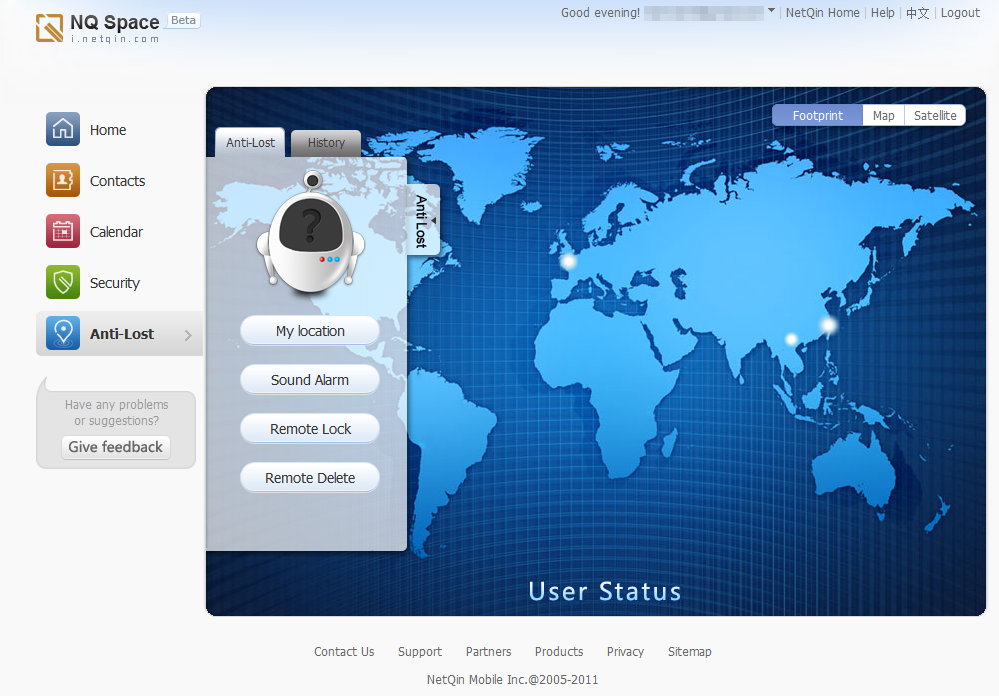The width and height of the screenshot is (999, 696).
Task: Trigger the My location action
Action: tap(309, 330)
